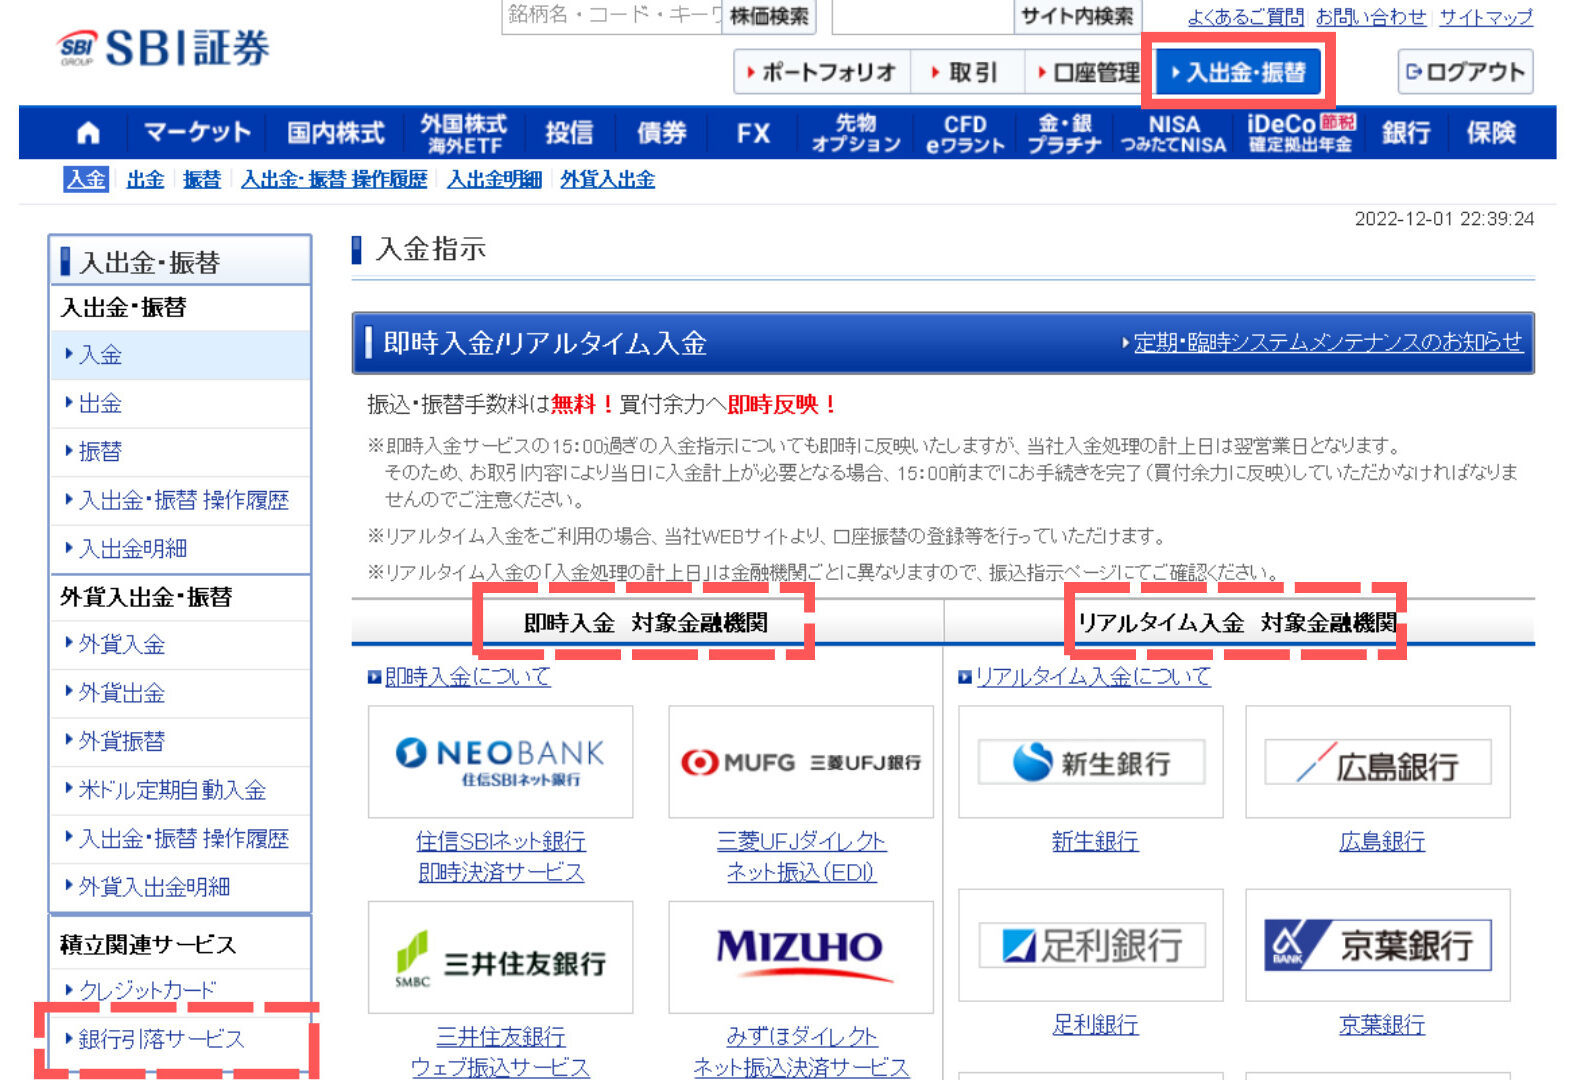1574x1080 pixels.
Task: Open the 取引 tab
Action: [x=967, y=72]
